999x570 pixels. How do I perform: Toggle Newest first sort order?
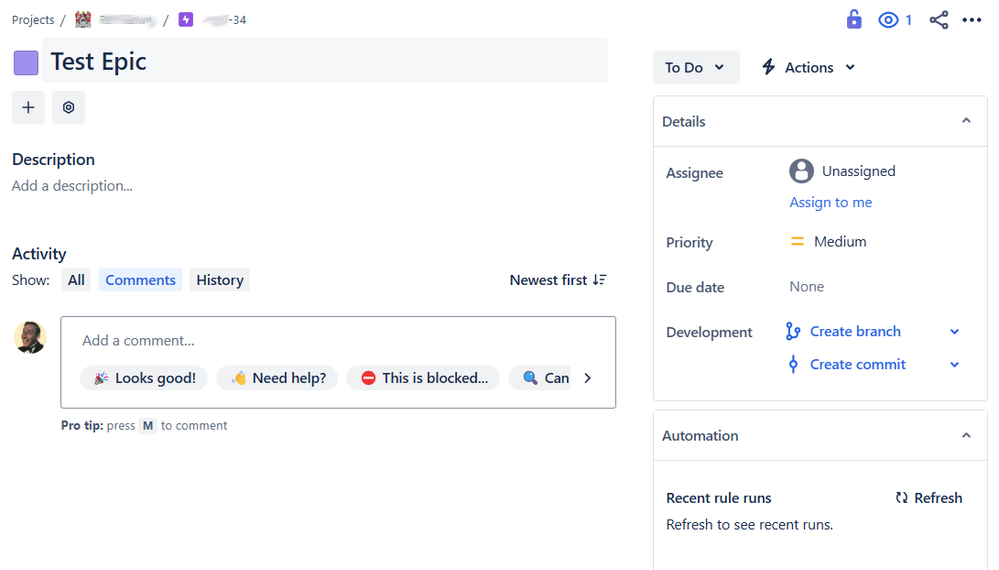558,280
